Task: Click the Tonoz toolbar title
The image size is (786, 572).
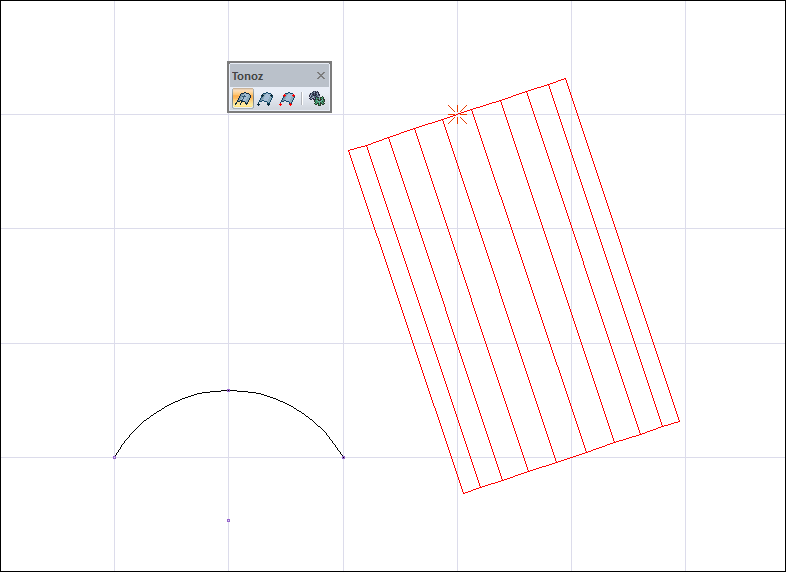Action: (x=247, y=76)
